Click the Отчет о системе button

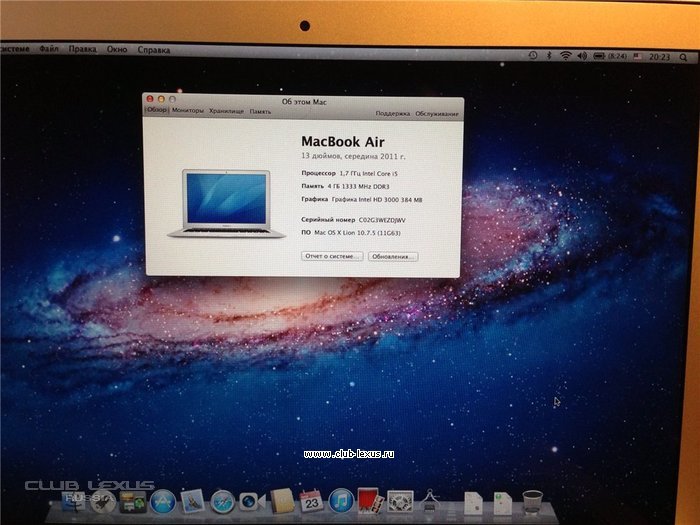pos(332,256)
